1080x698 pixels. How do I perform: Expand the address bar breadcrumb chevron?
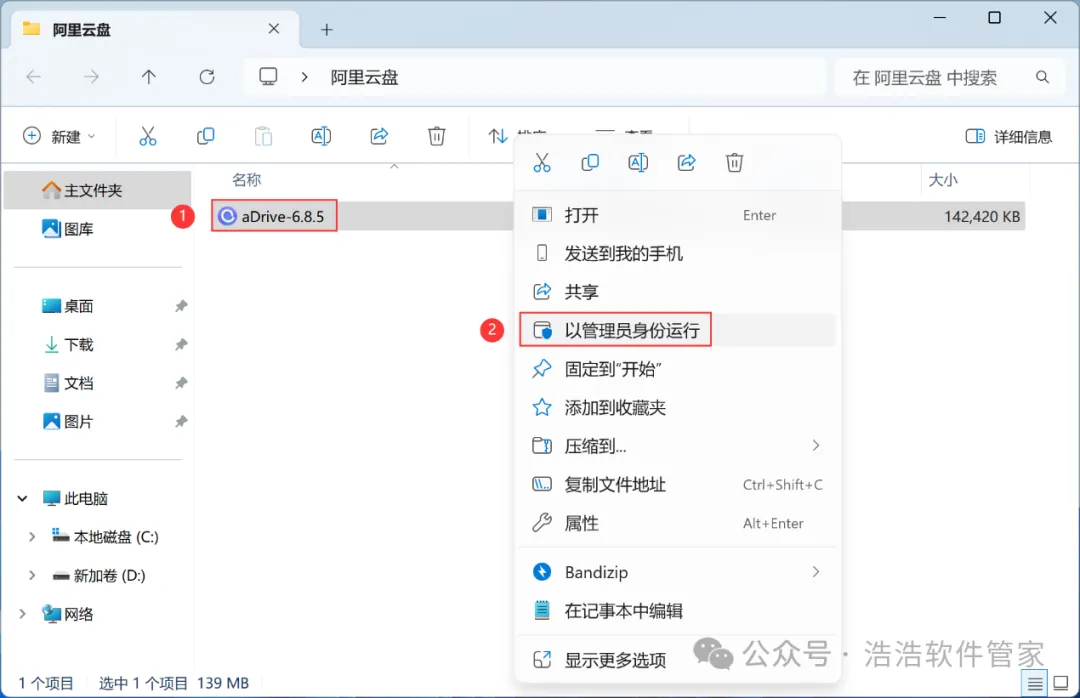(304, 77)
